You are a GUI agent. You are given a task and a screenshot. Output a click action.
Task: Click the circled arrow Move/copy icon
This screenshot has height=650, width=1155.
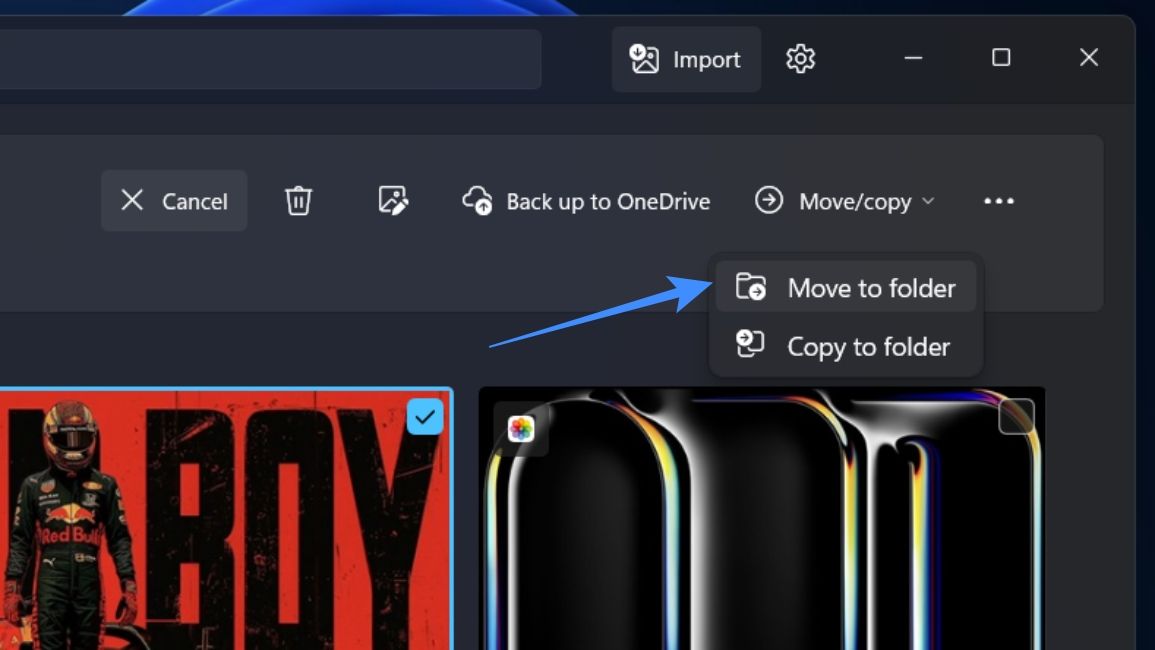point(769,201)
